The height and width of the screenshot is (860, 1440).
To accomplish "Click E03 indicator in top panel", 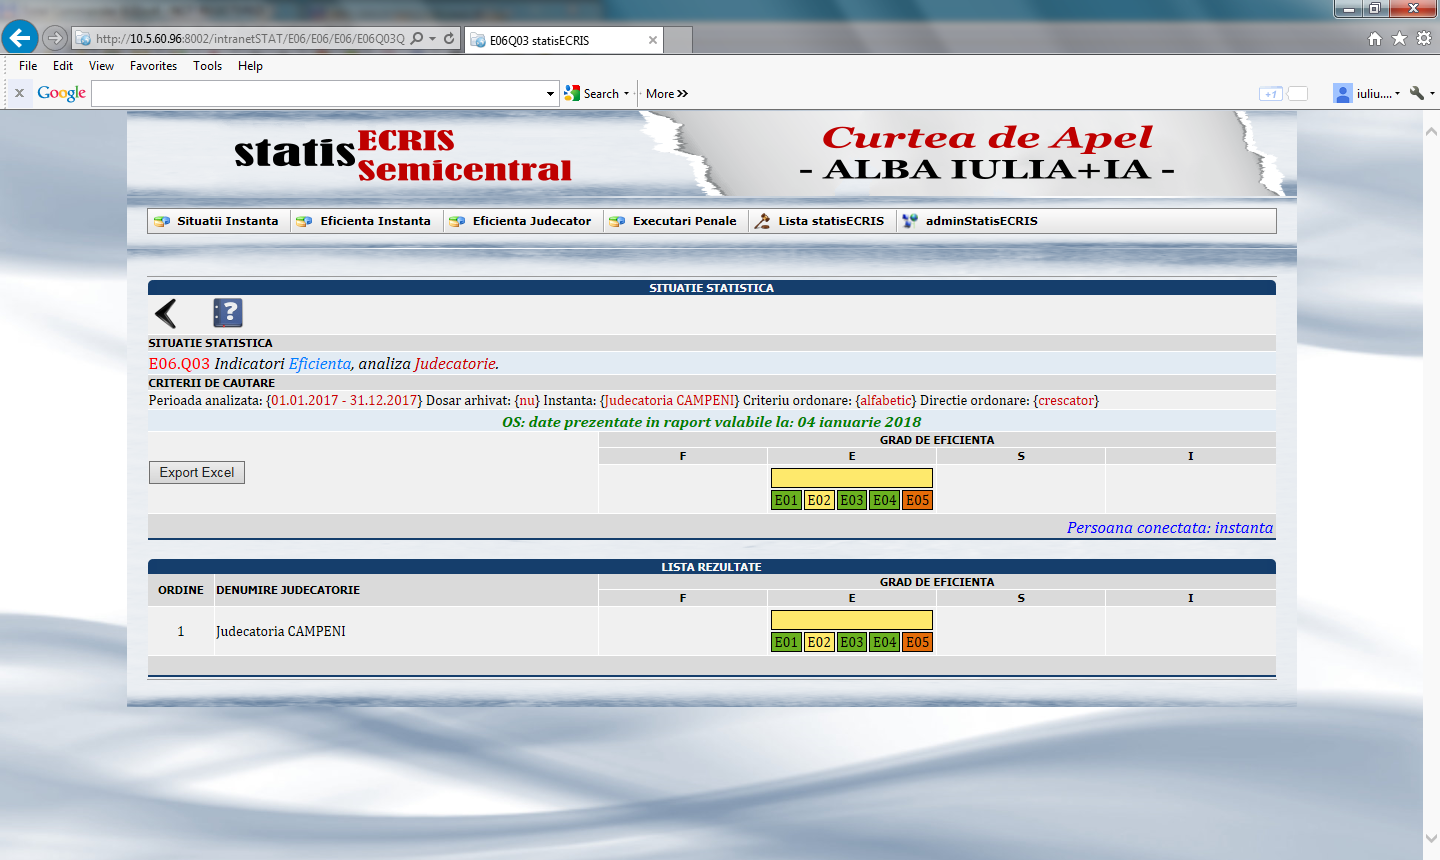I will point(852,500).
